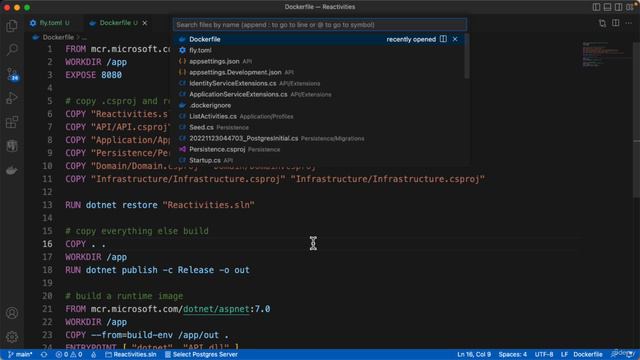Open Dockerfile result to the side
Viewport: 640px width, 360px height.
443,39
